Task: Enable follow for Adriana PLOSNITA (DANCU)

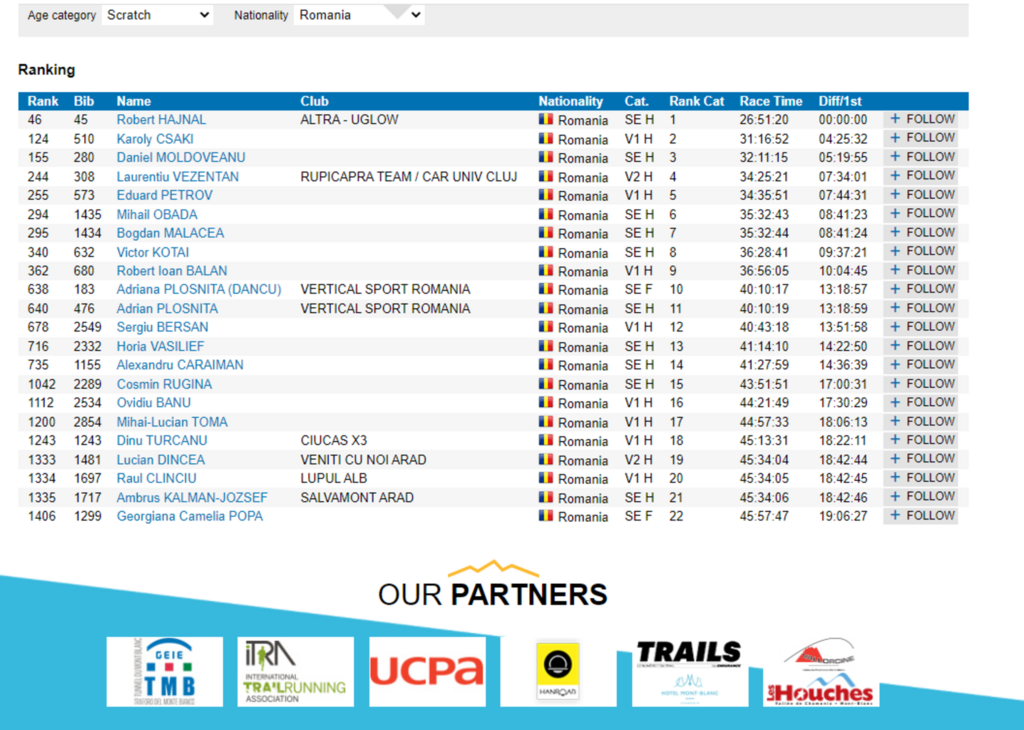Action: (x=921, y=289)
